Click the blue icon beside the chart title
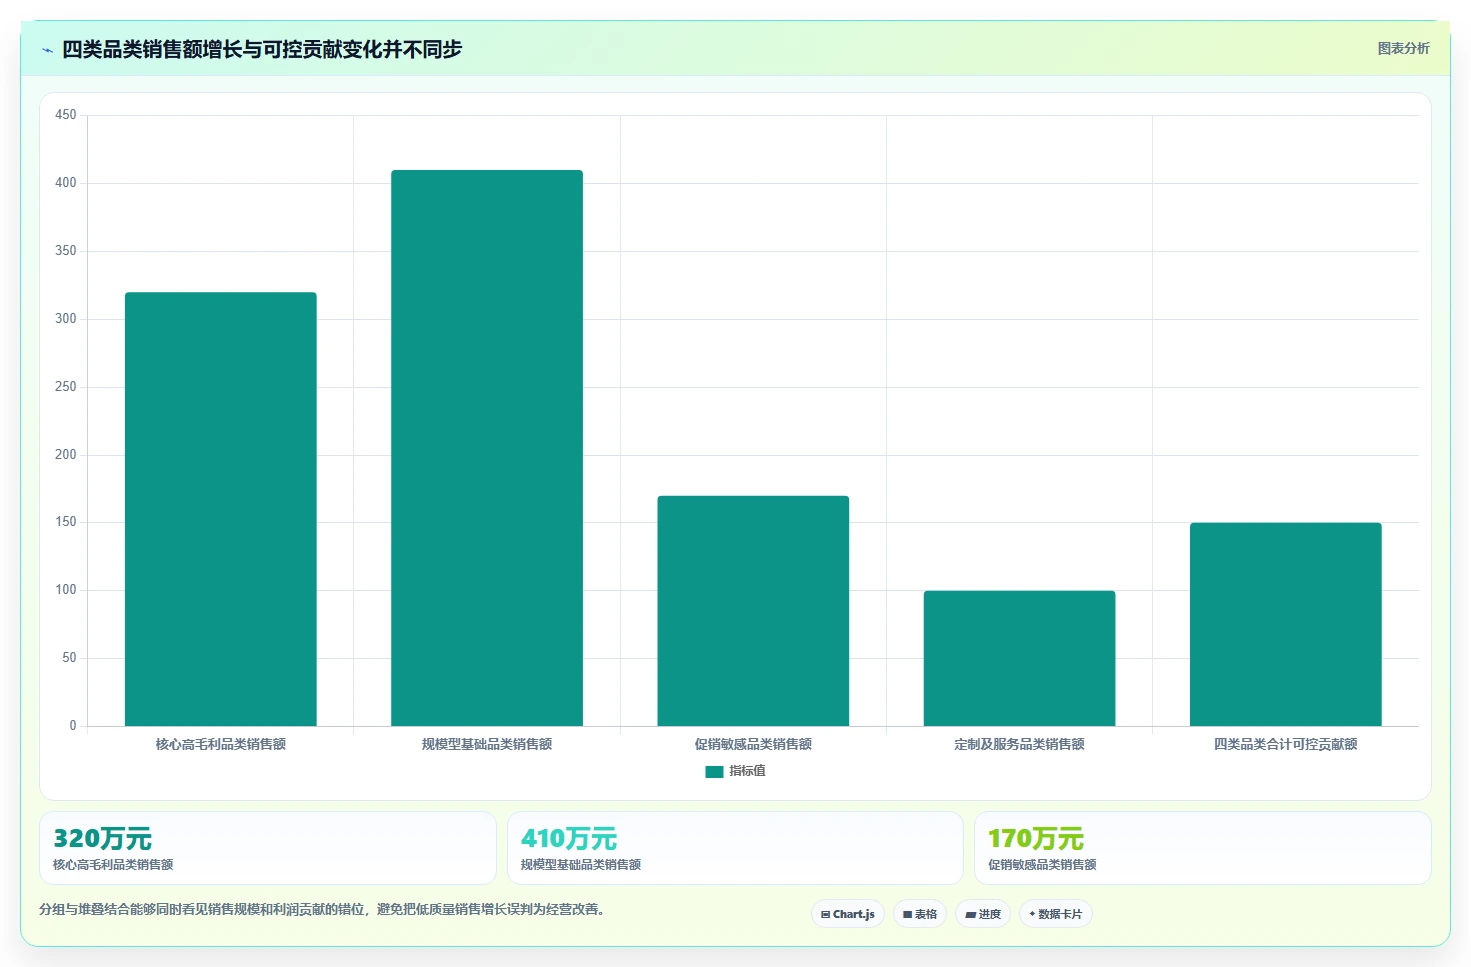Viewport: 1471px width, 967px height. point(47,50)
